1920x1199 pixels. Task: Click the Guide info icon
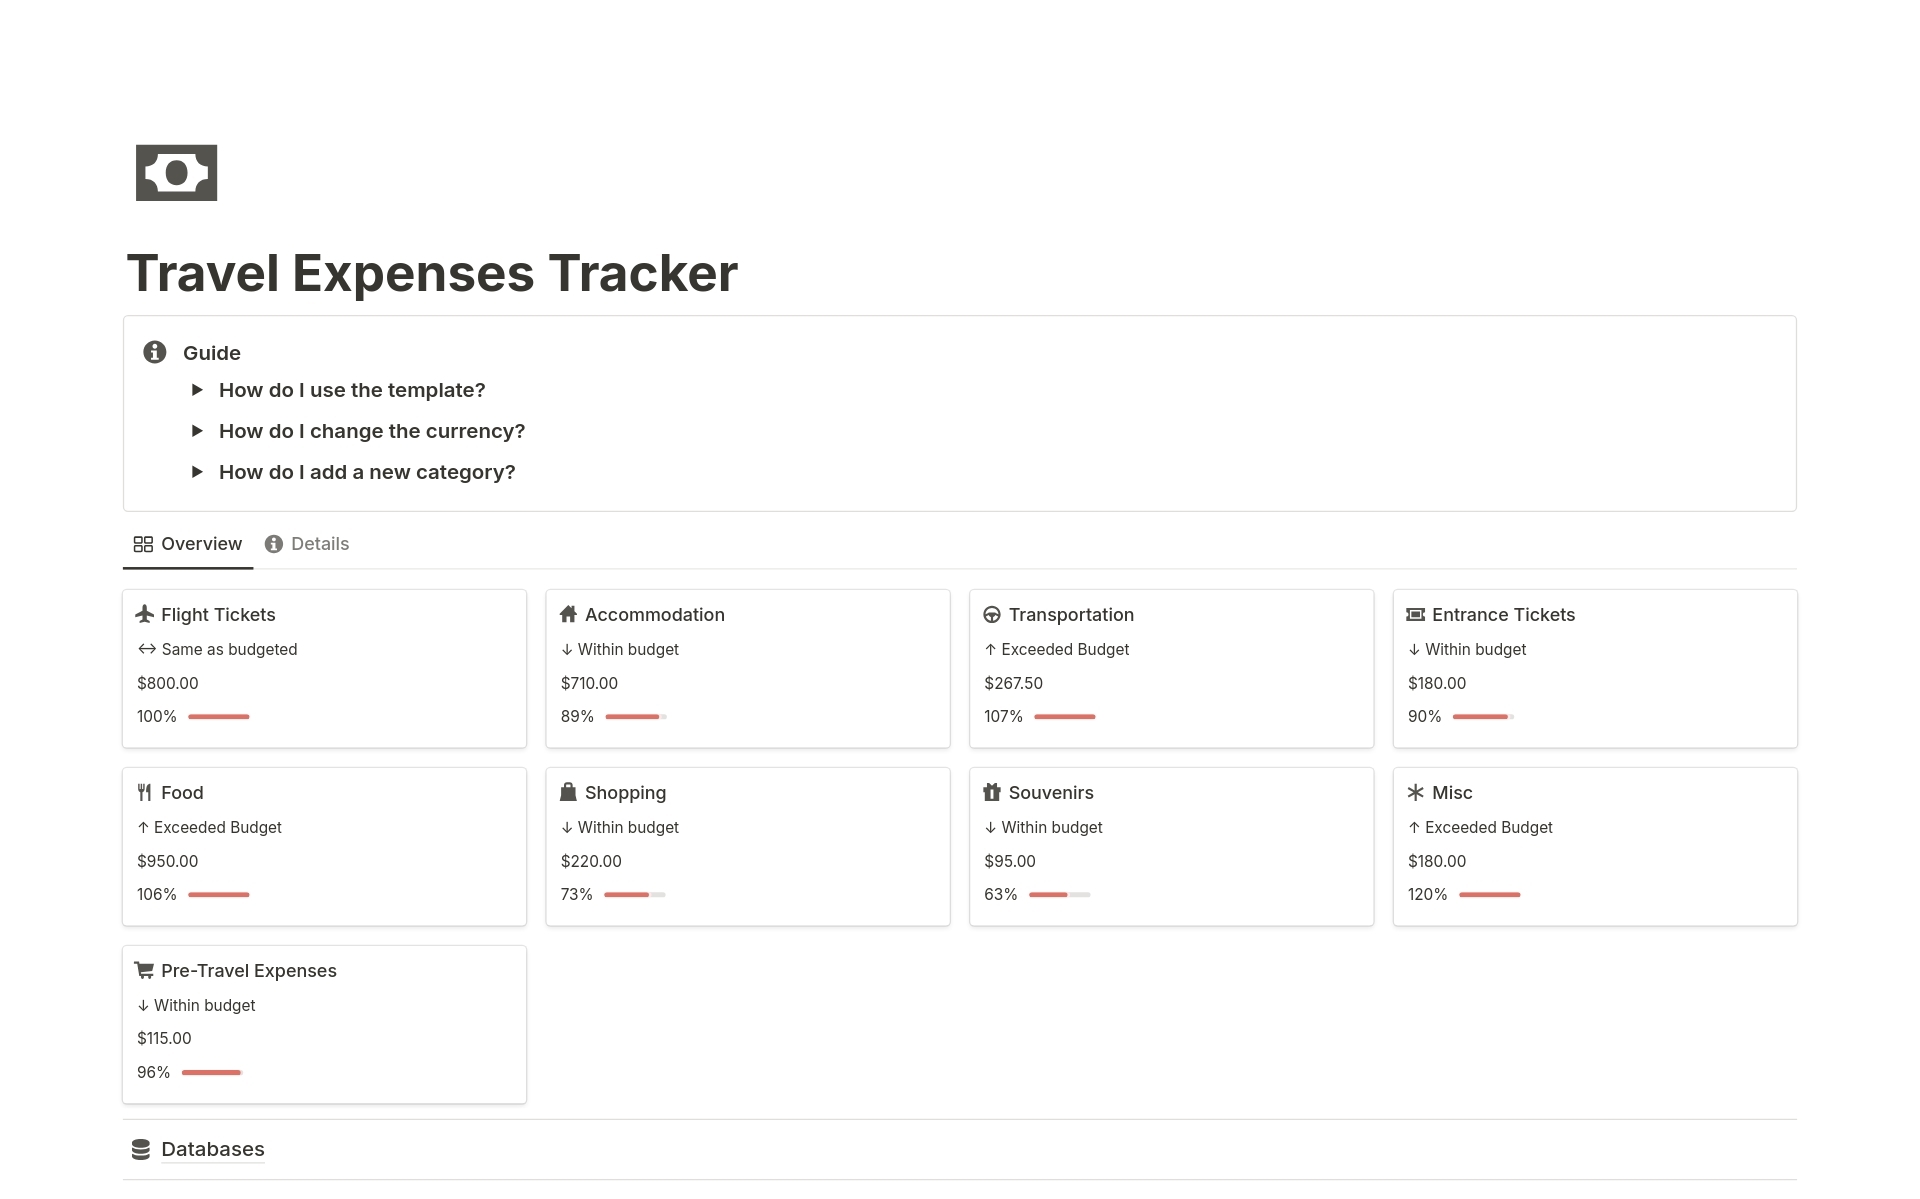click(154, 352)
